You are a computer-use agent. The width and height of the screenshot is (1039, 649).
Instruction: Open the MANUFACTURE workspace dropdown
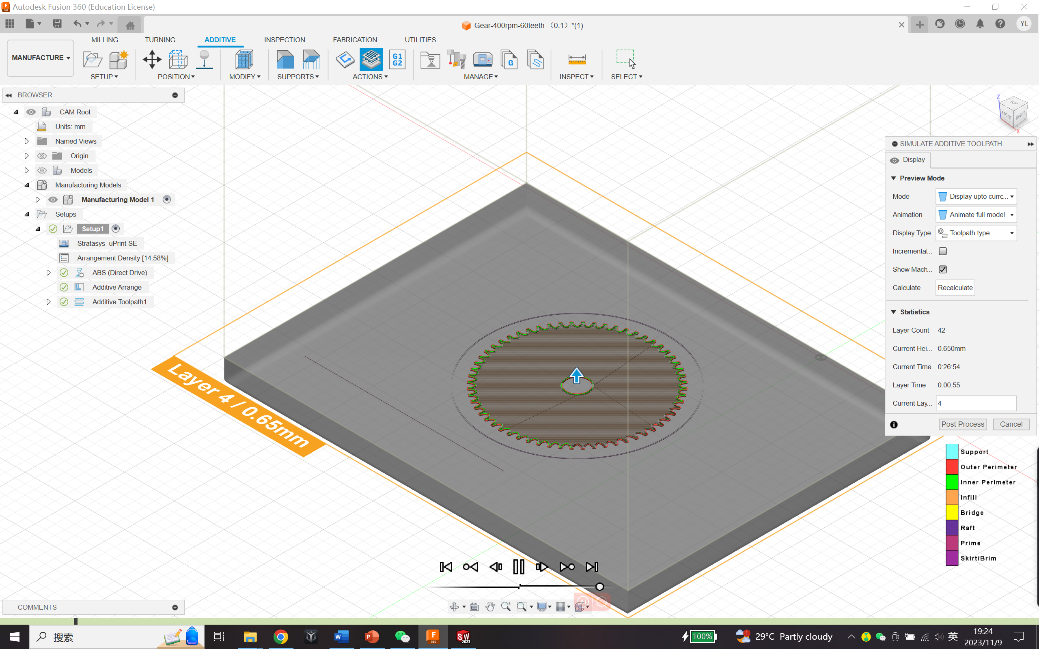[40, 58]
